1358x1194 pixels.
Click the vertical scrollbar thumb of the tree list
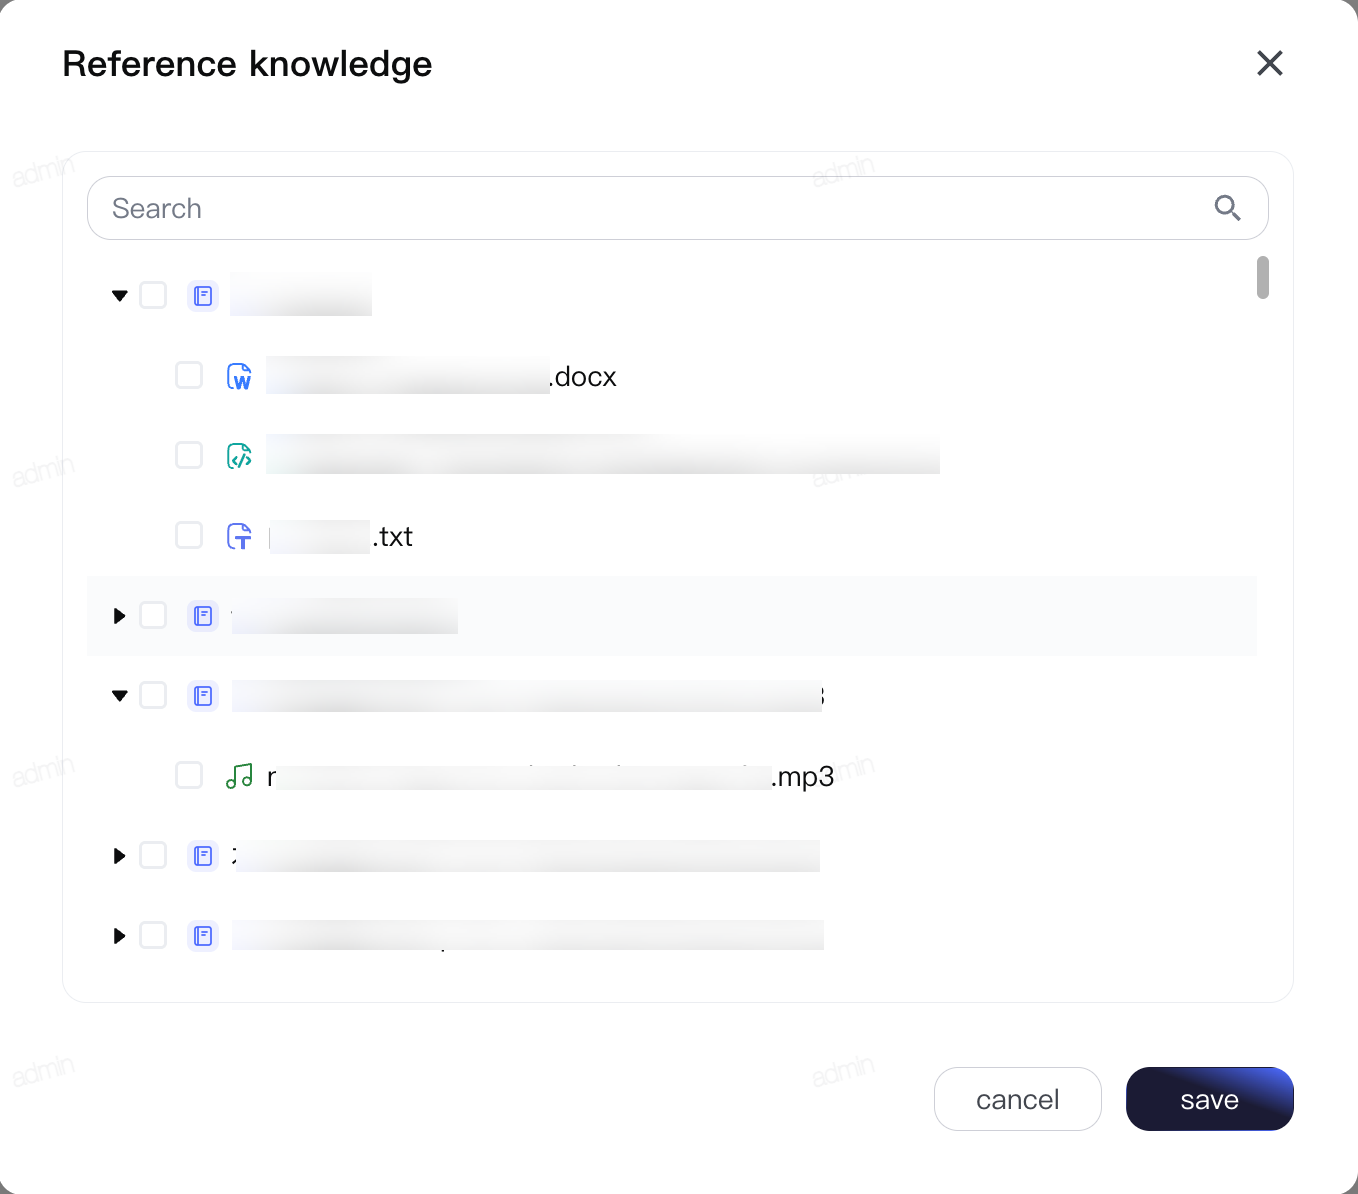pyautogui.click(x=1263, y=277)
